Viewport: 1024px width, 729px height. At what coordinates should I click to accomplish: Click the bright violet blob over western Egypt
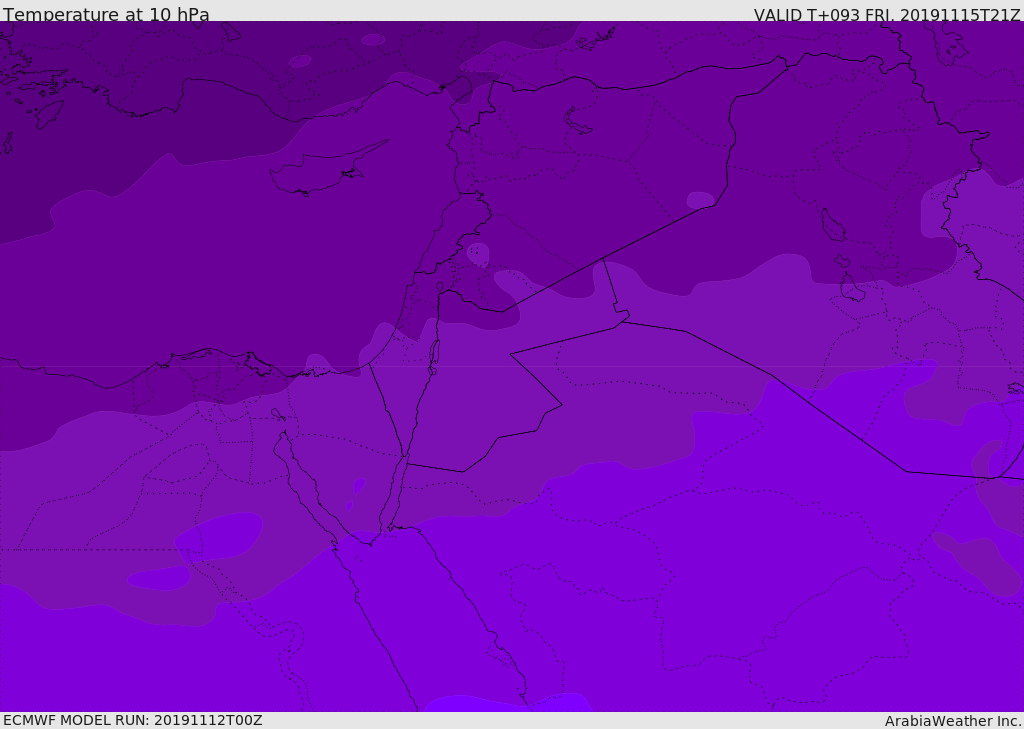220,535
